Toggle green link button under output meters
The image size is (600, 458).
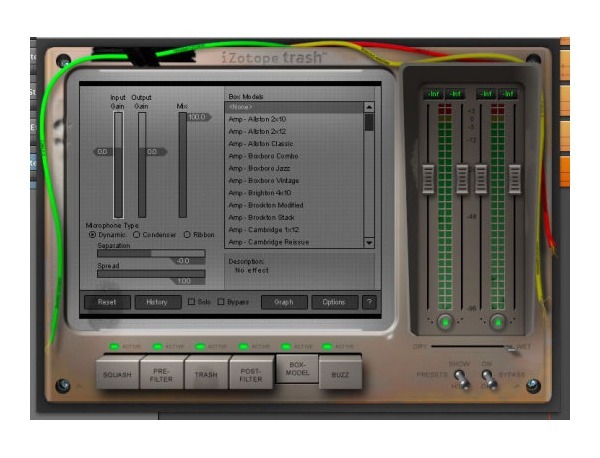click(x=498, y=322)
